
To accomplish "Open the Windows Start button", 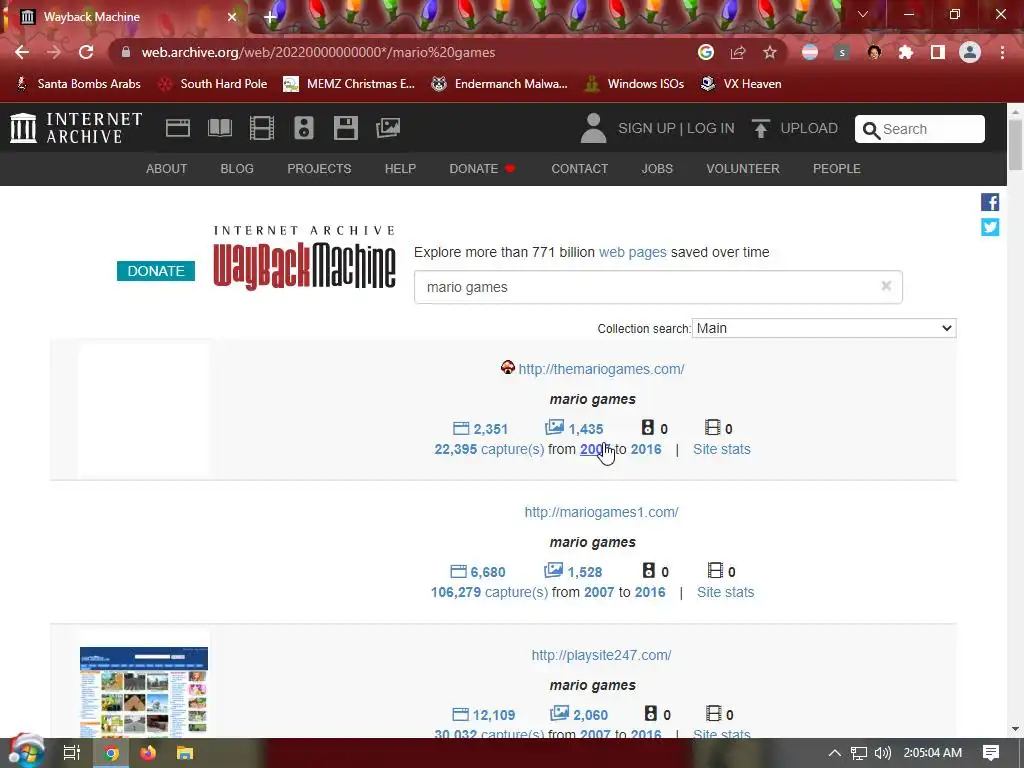I will click(x=25, y=752).
